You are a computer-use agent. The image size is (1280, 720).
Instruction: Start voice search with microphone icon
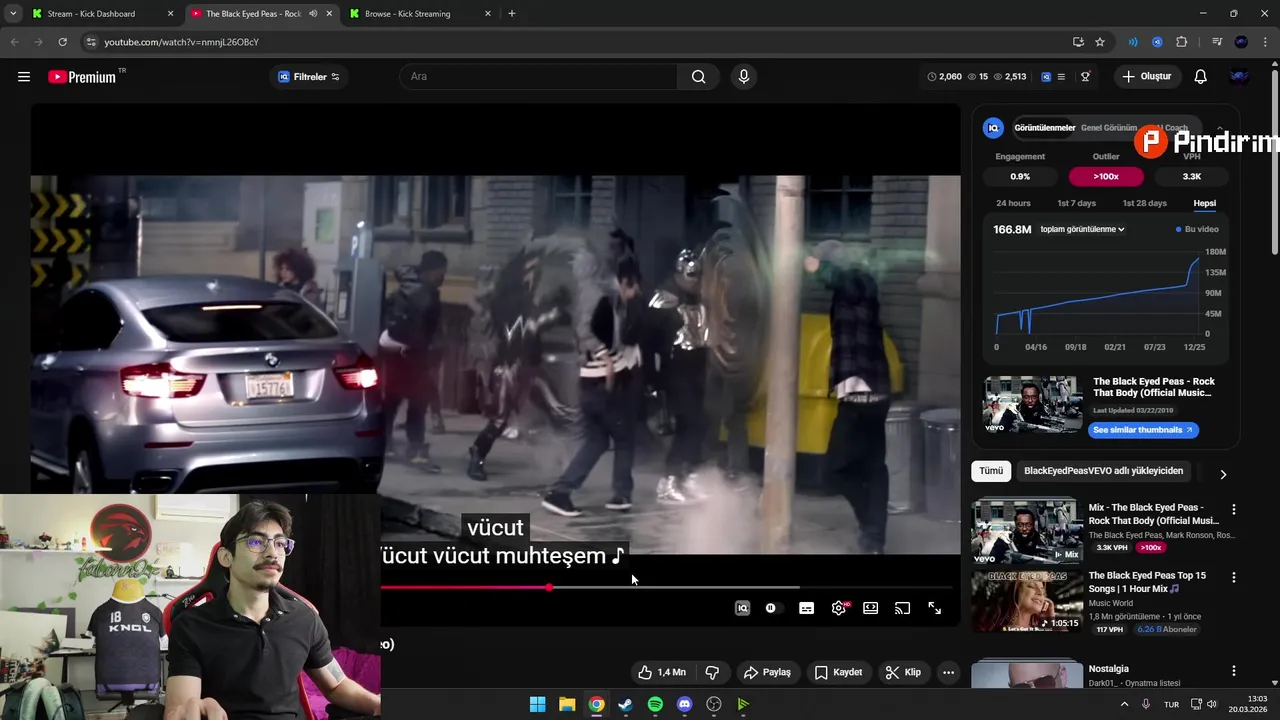[x=743, y=77]
